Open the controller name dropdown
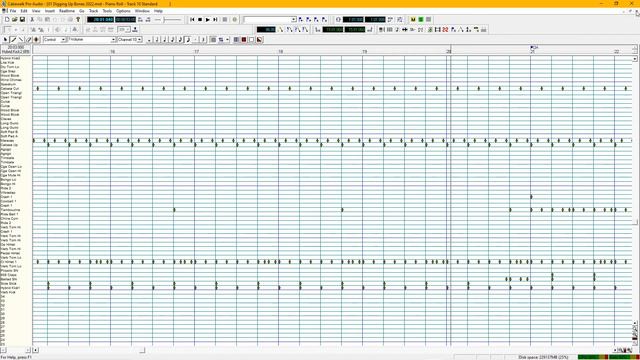The height and width of the screenshot is (360, 640). point(113,40)
